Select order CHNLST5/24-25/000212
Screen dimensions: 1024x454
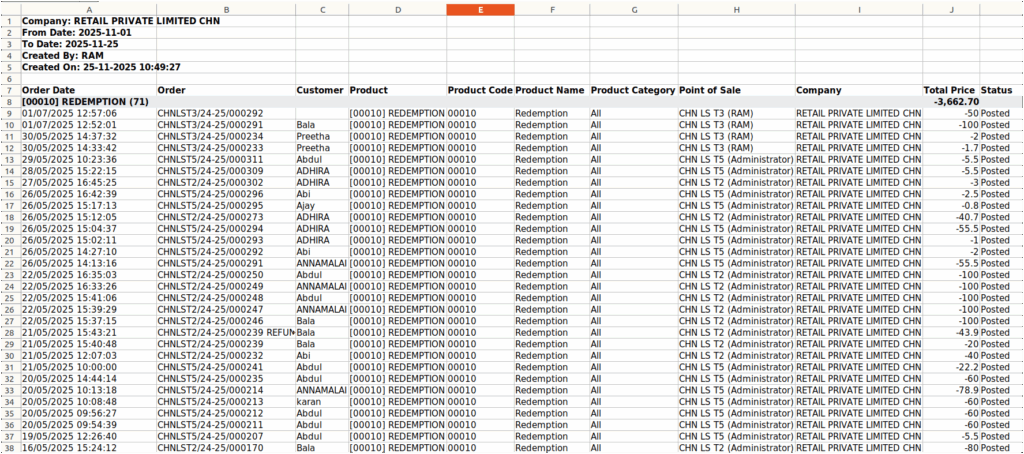point(225,413)
